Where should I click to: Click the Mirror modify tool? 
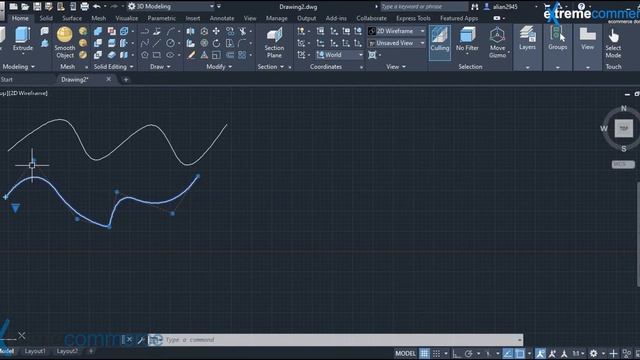click(191, 31)
